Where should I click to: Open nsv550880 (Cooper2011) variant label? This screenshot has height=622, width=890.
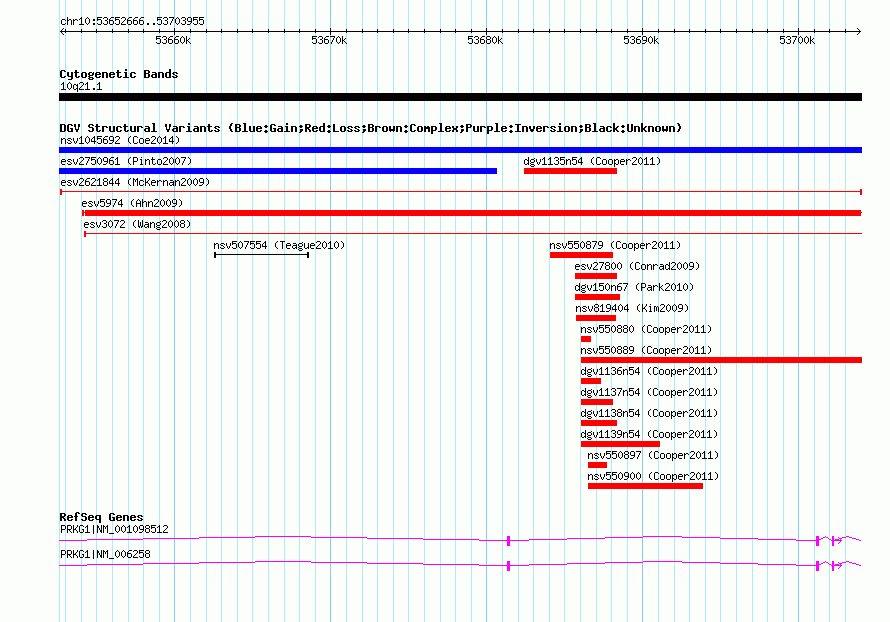(646, 329)
